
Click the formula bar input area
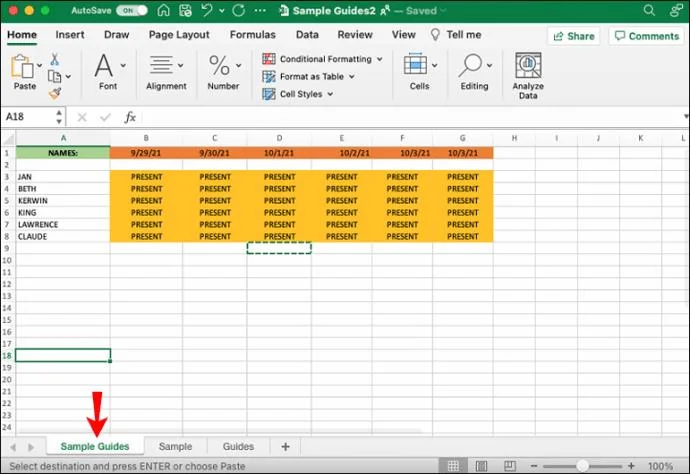[x=411, y=117]
